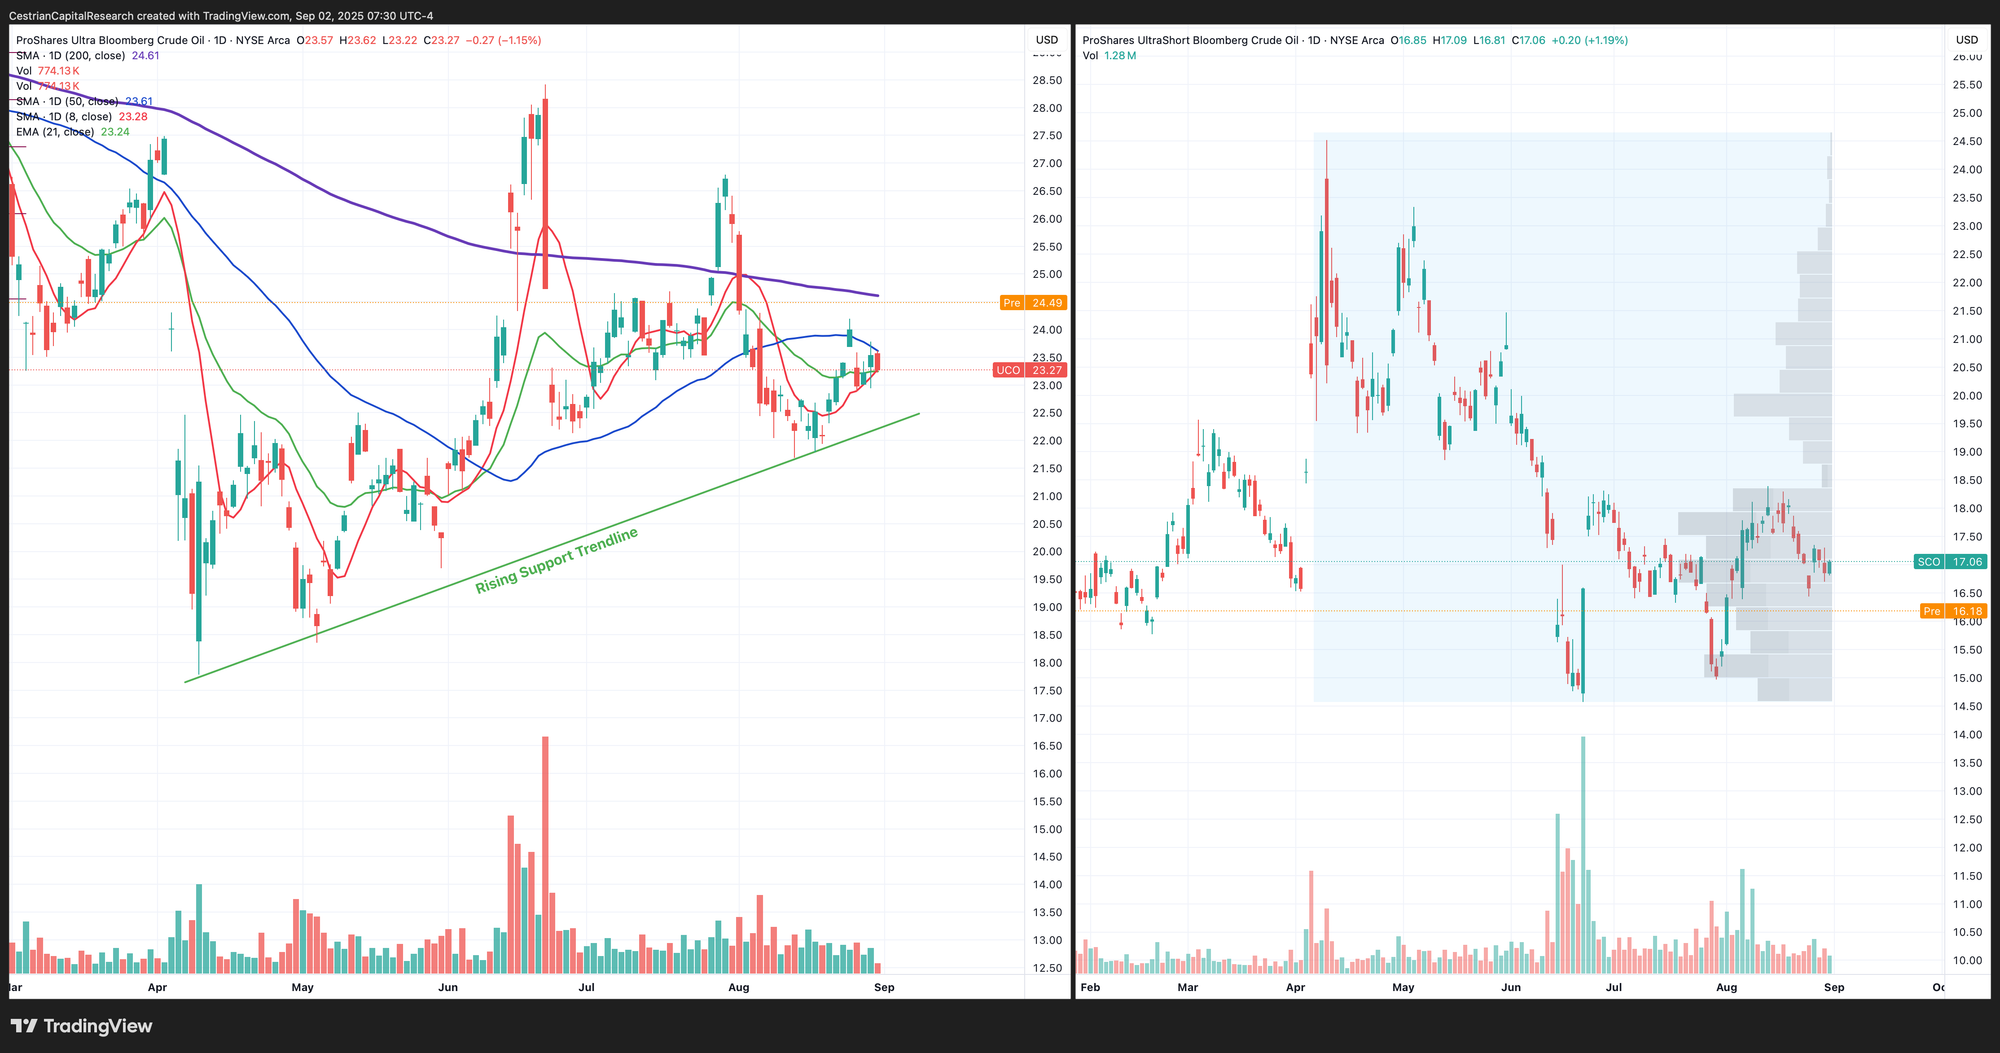The width and height of the screenshot is (2000, 1053).
Task: Click the tallest green volume bar on SCO chart
Action: [x=1583, y=855]
